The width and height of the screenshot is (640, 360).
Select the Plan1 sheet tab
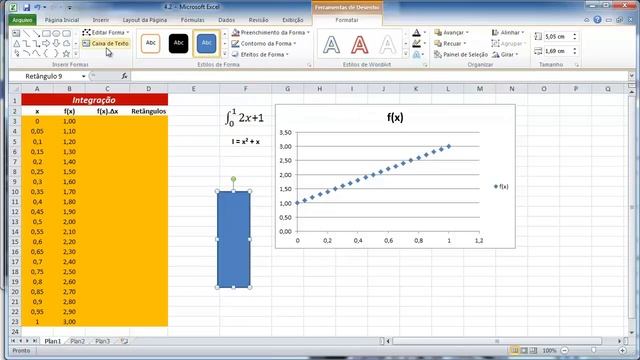click(x=53, y=341)
